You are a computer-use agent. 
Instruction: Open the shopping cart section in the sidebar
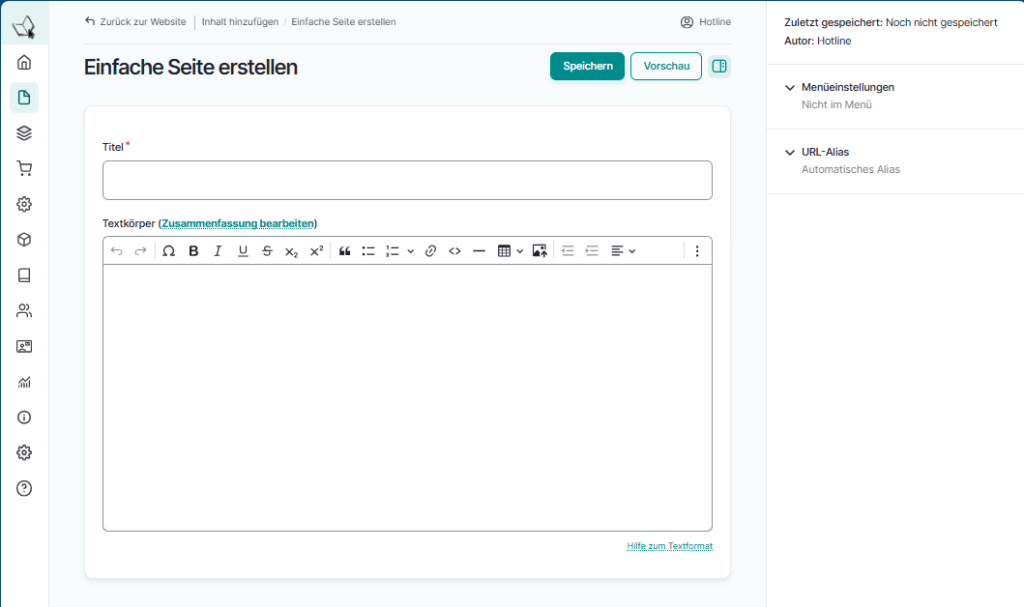coord(24,168)
